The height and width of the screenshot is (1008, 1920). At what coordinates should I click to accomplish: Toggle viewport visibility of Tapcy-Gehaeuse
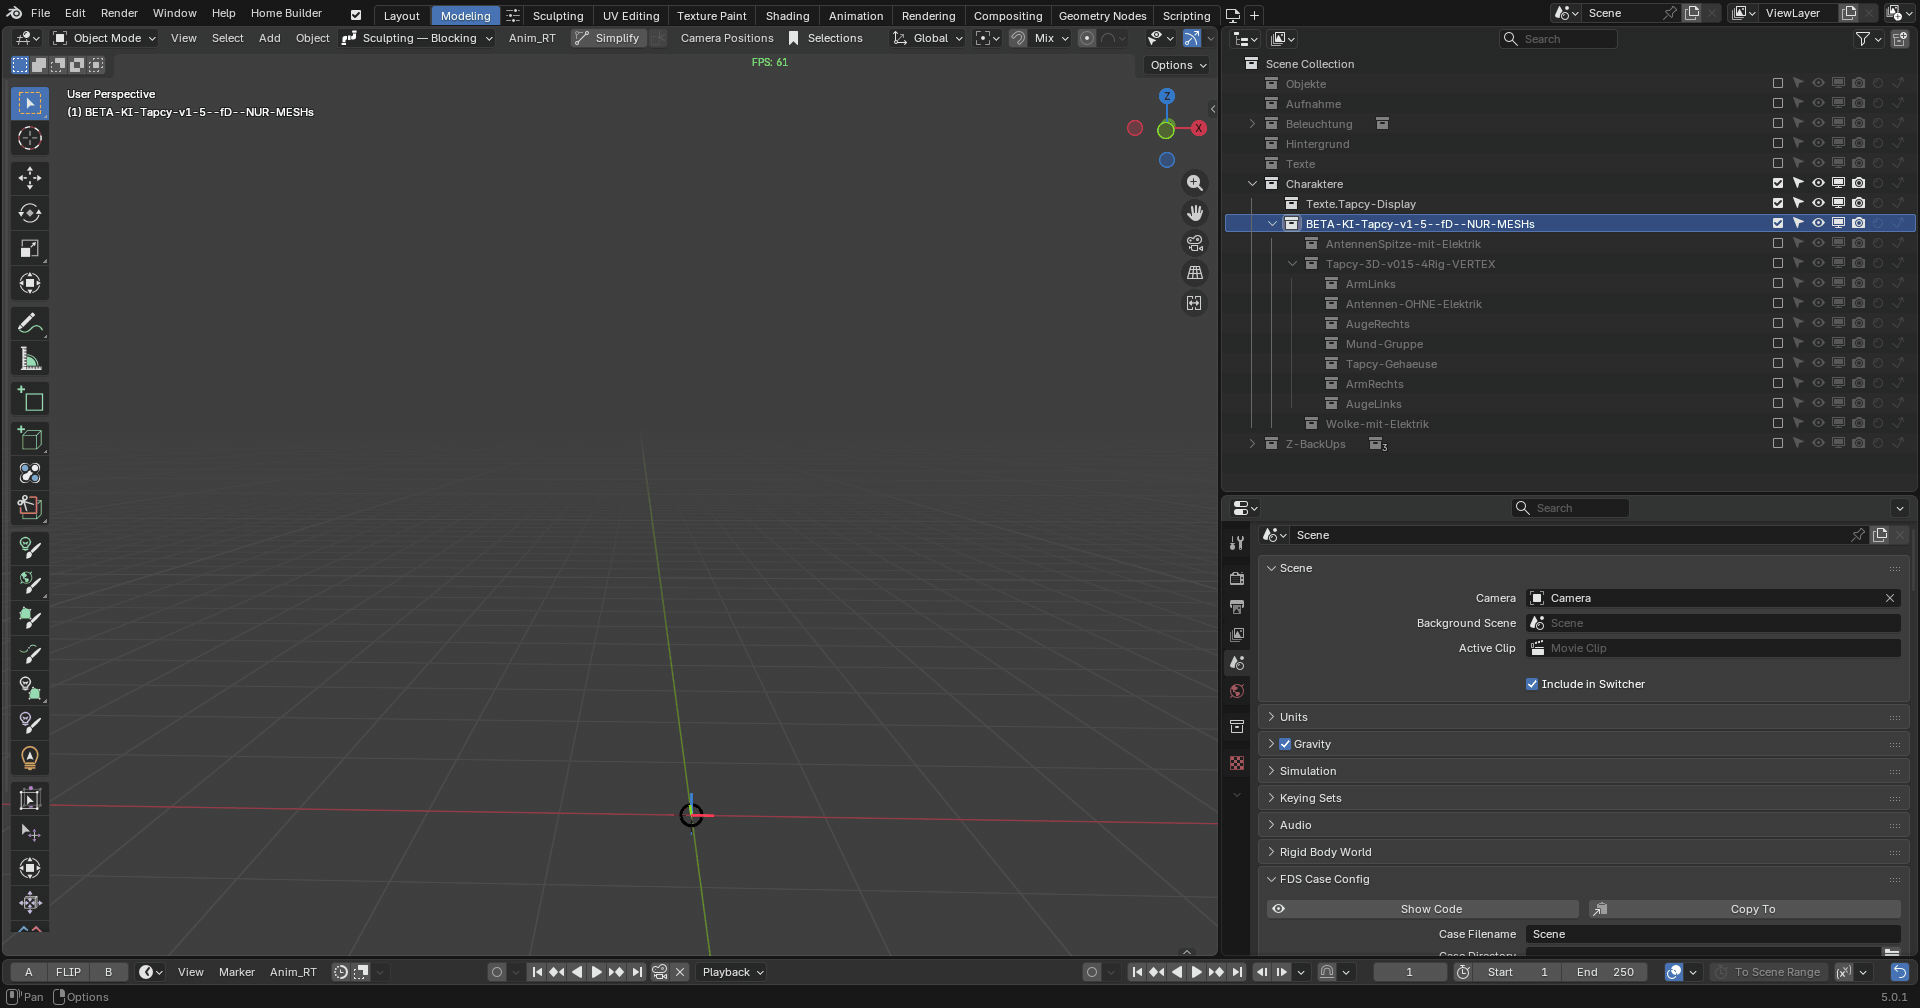click(x=1818, y=363)
